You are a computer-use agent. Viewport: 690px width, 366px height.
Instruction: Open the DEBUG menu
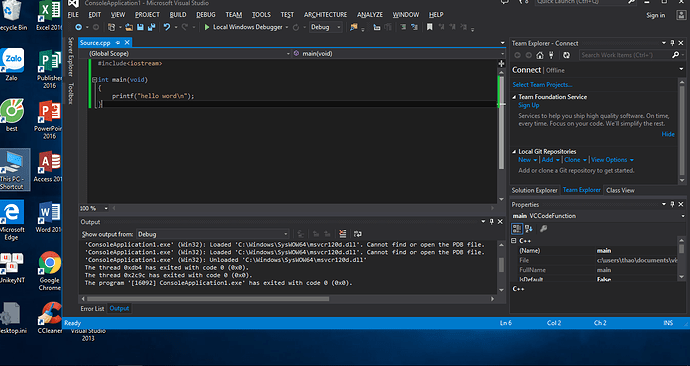(206, 15)
